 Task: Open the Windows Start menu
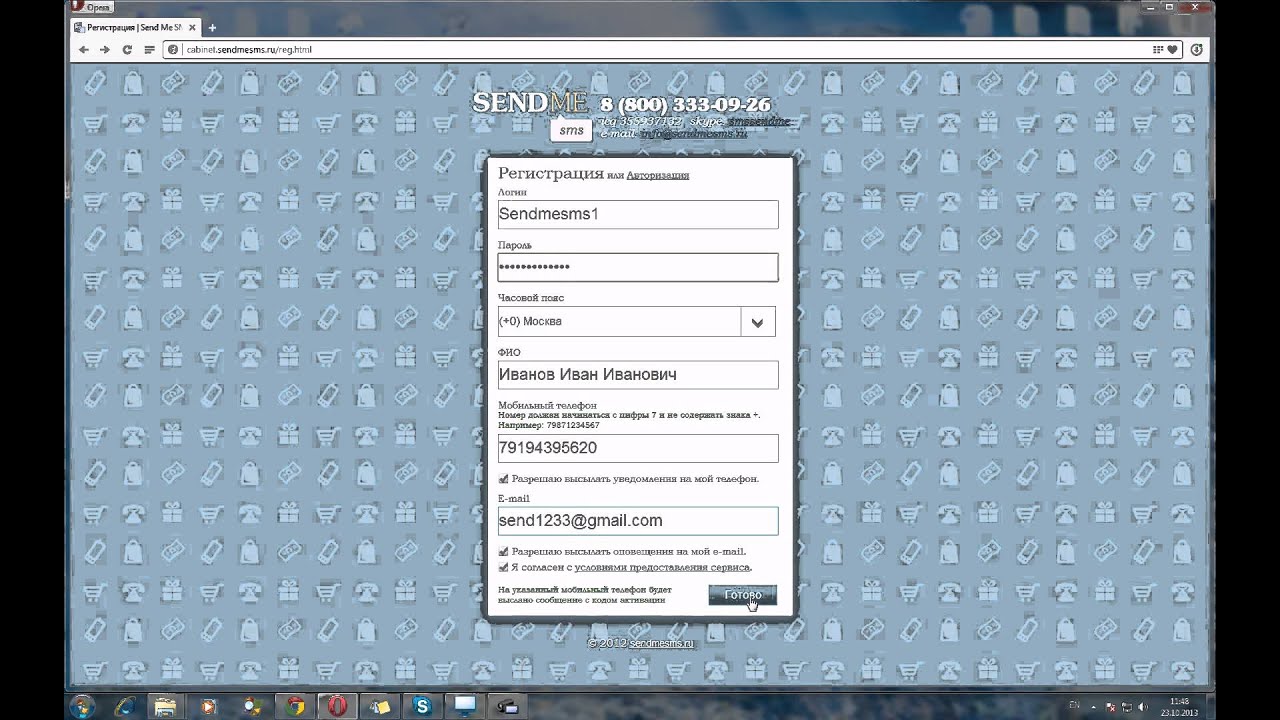(x=82, y=706)
